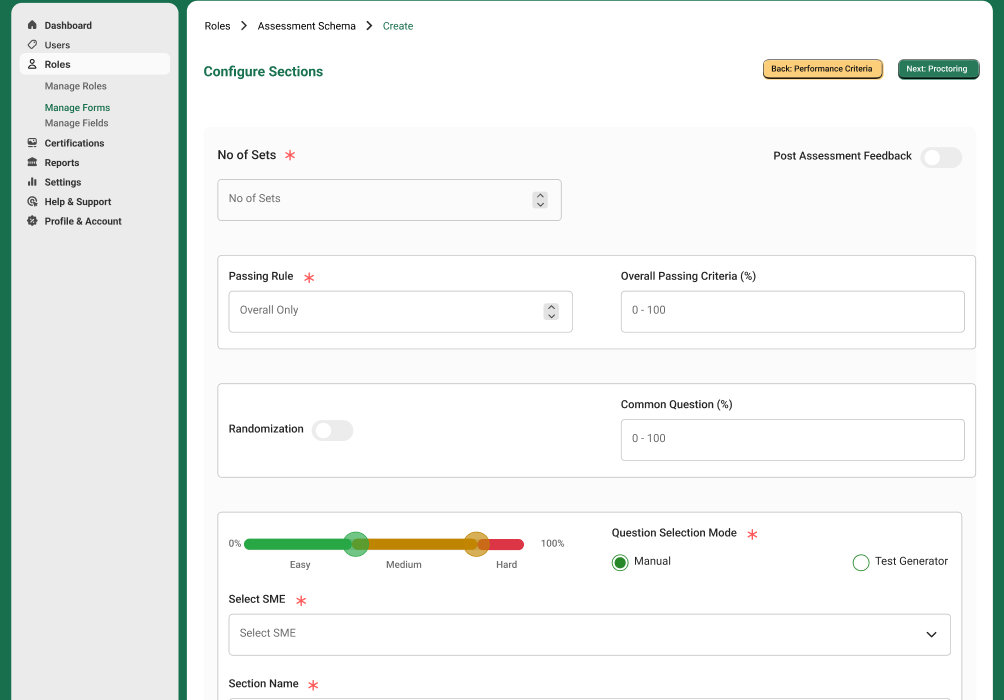Open Profile & Account

[32, 221]
